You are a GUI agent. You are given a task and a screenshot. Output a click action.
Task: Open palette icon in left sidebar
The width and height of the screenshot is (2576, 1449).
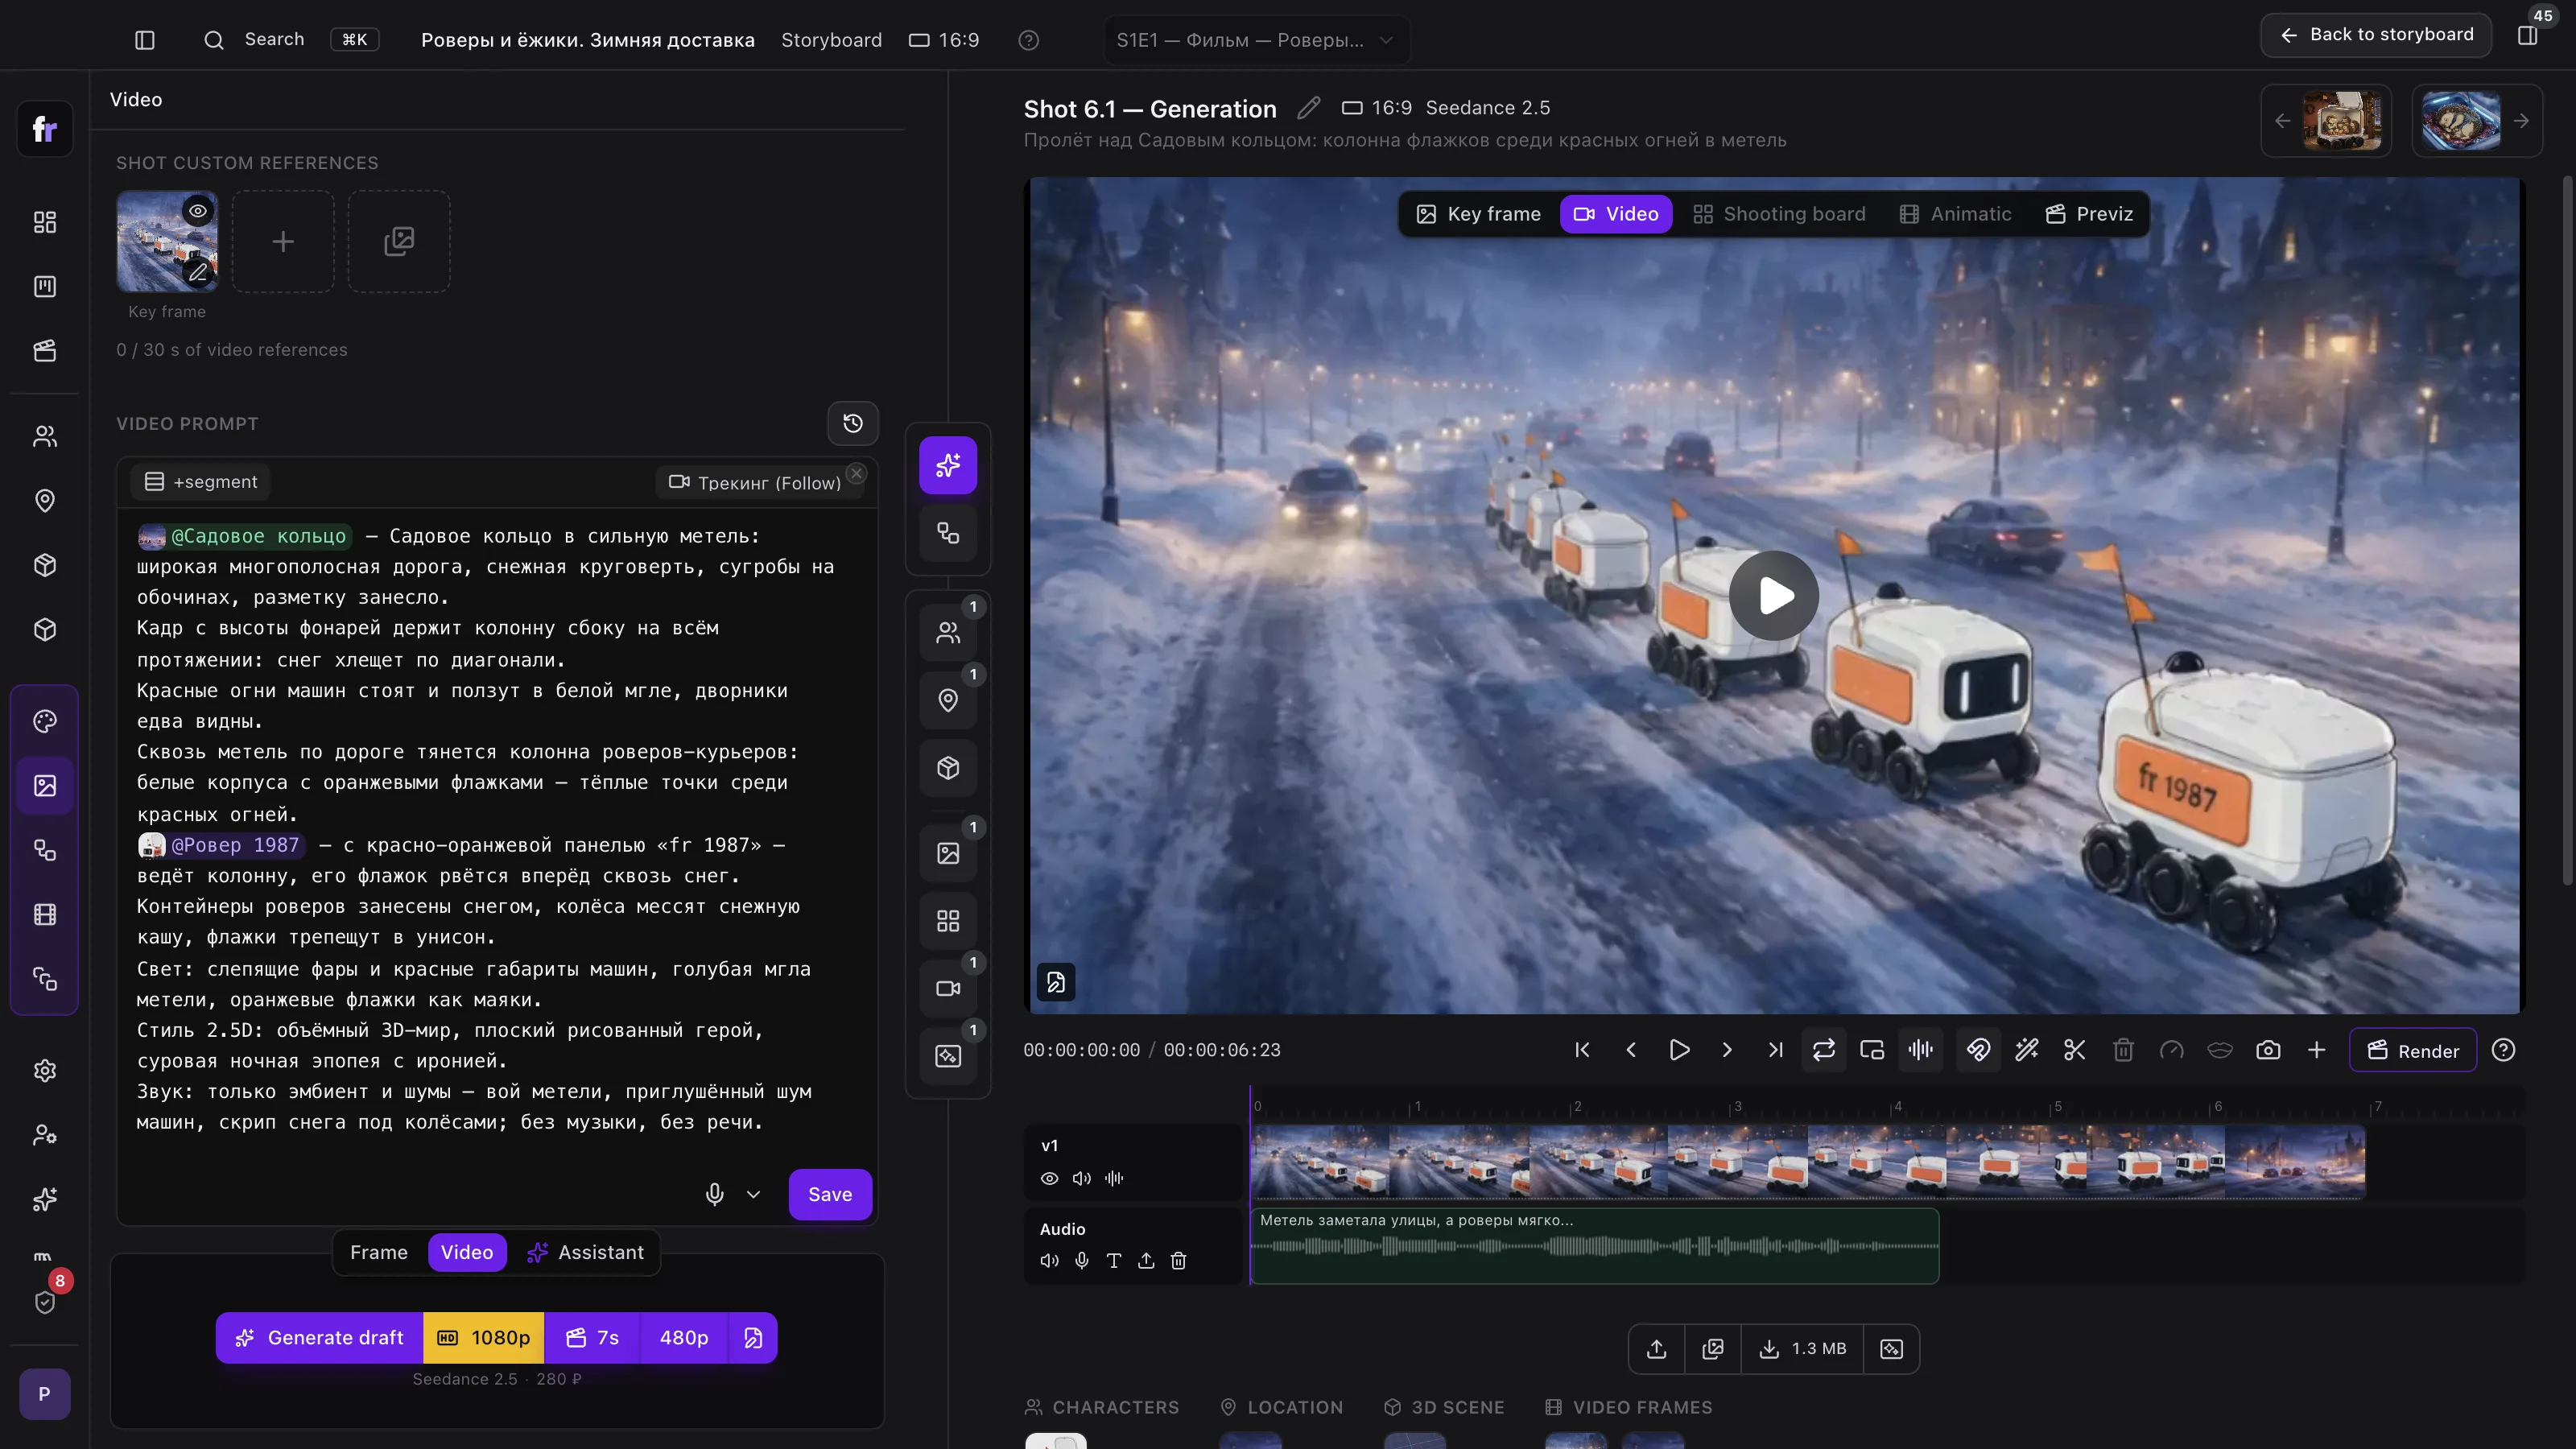pyautogui.click(x=45, y=721)
